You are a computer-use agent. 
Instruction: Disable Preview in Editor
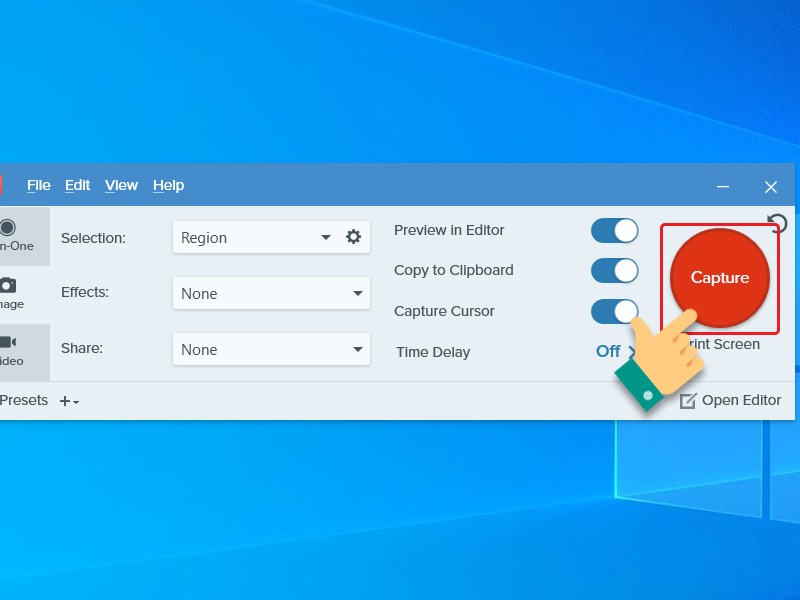(614, 230)
